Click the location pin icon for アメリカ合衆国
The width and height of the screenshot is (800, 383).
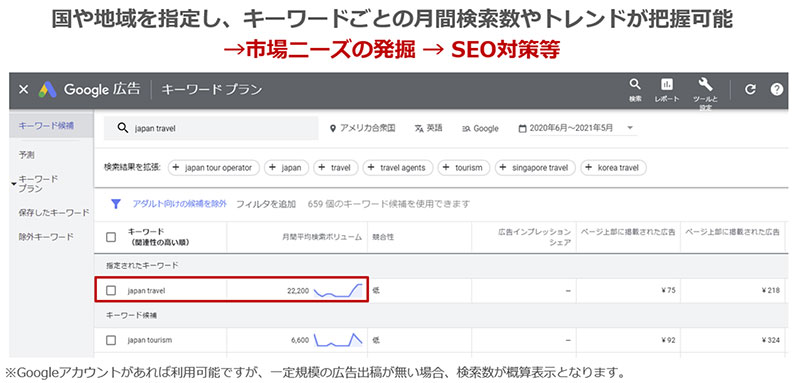pyautogui.click(x=333, y=129)
